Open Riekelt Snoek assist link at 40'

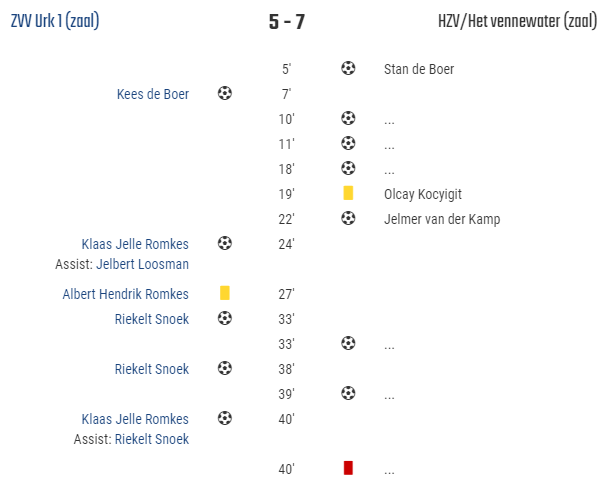click(152, 439)
